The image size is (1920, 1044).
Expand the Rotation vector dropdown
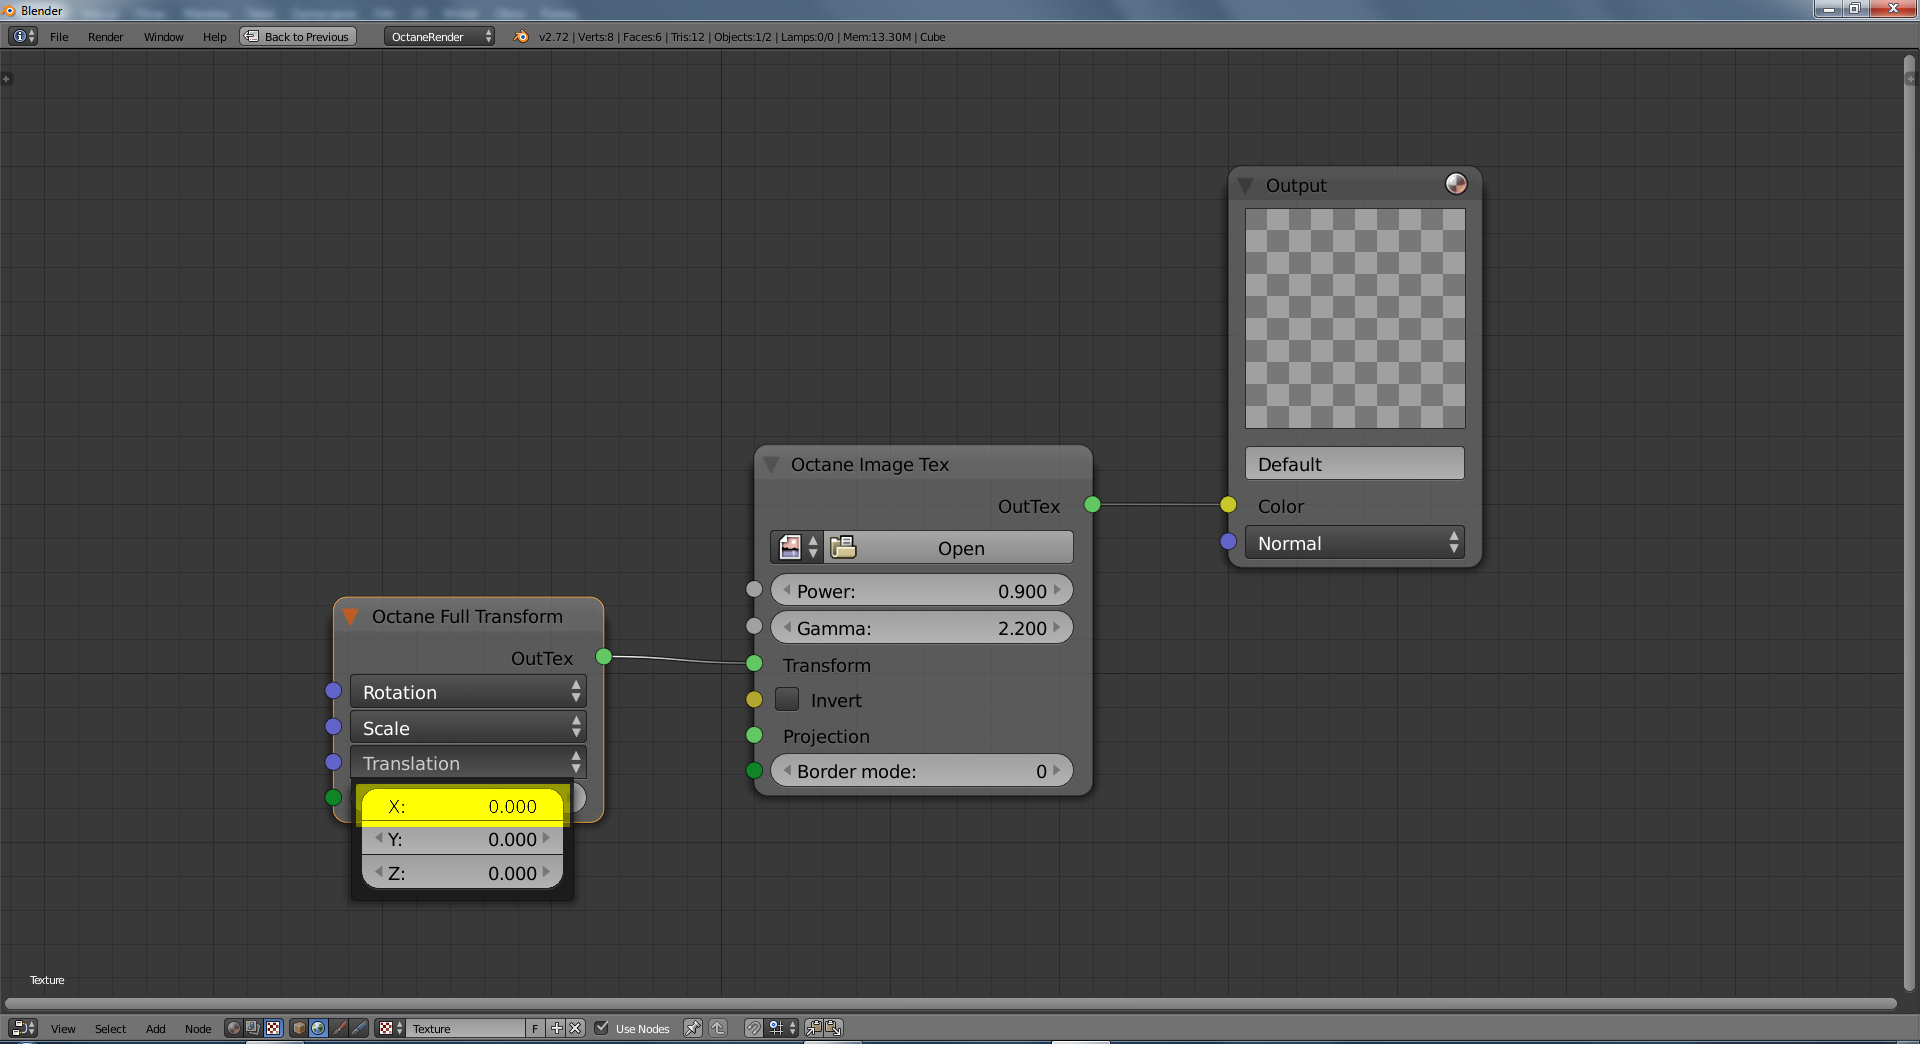[468, 692]
